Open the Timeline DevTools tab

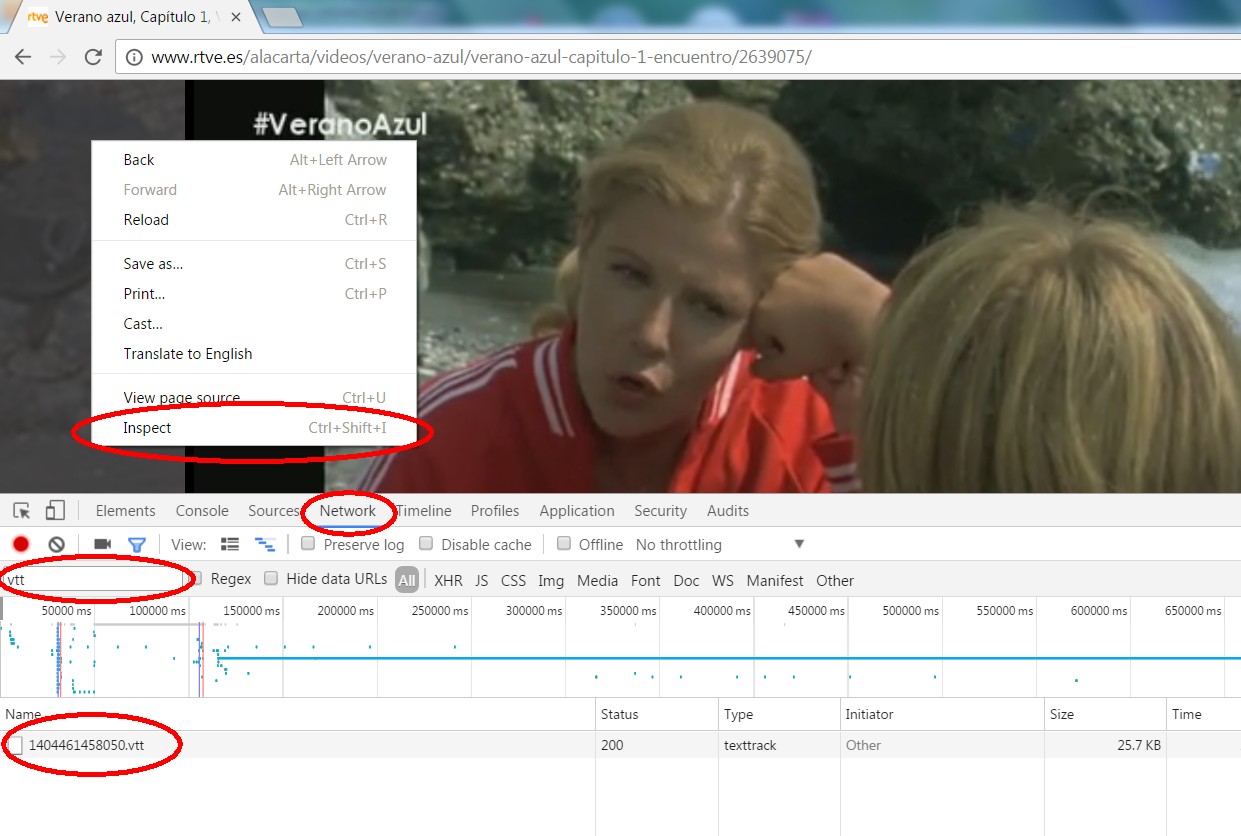point(424,511)
